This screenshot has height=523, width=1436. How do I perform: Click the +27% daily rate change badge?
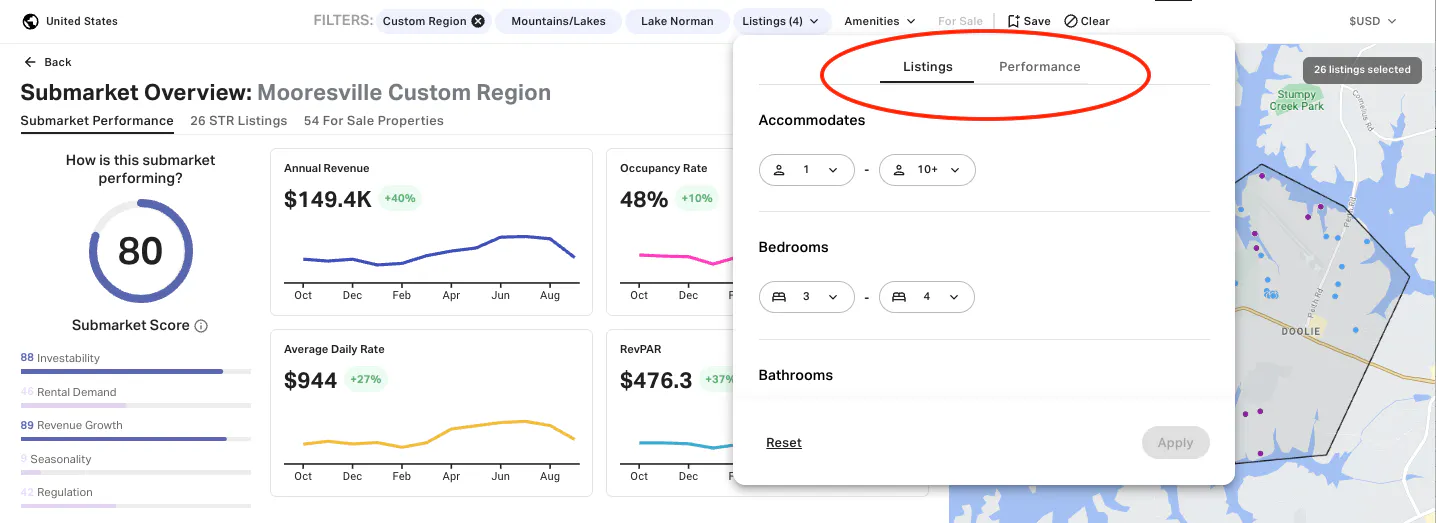366,379
